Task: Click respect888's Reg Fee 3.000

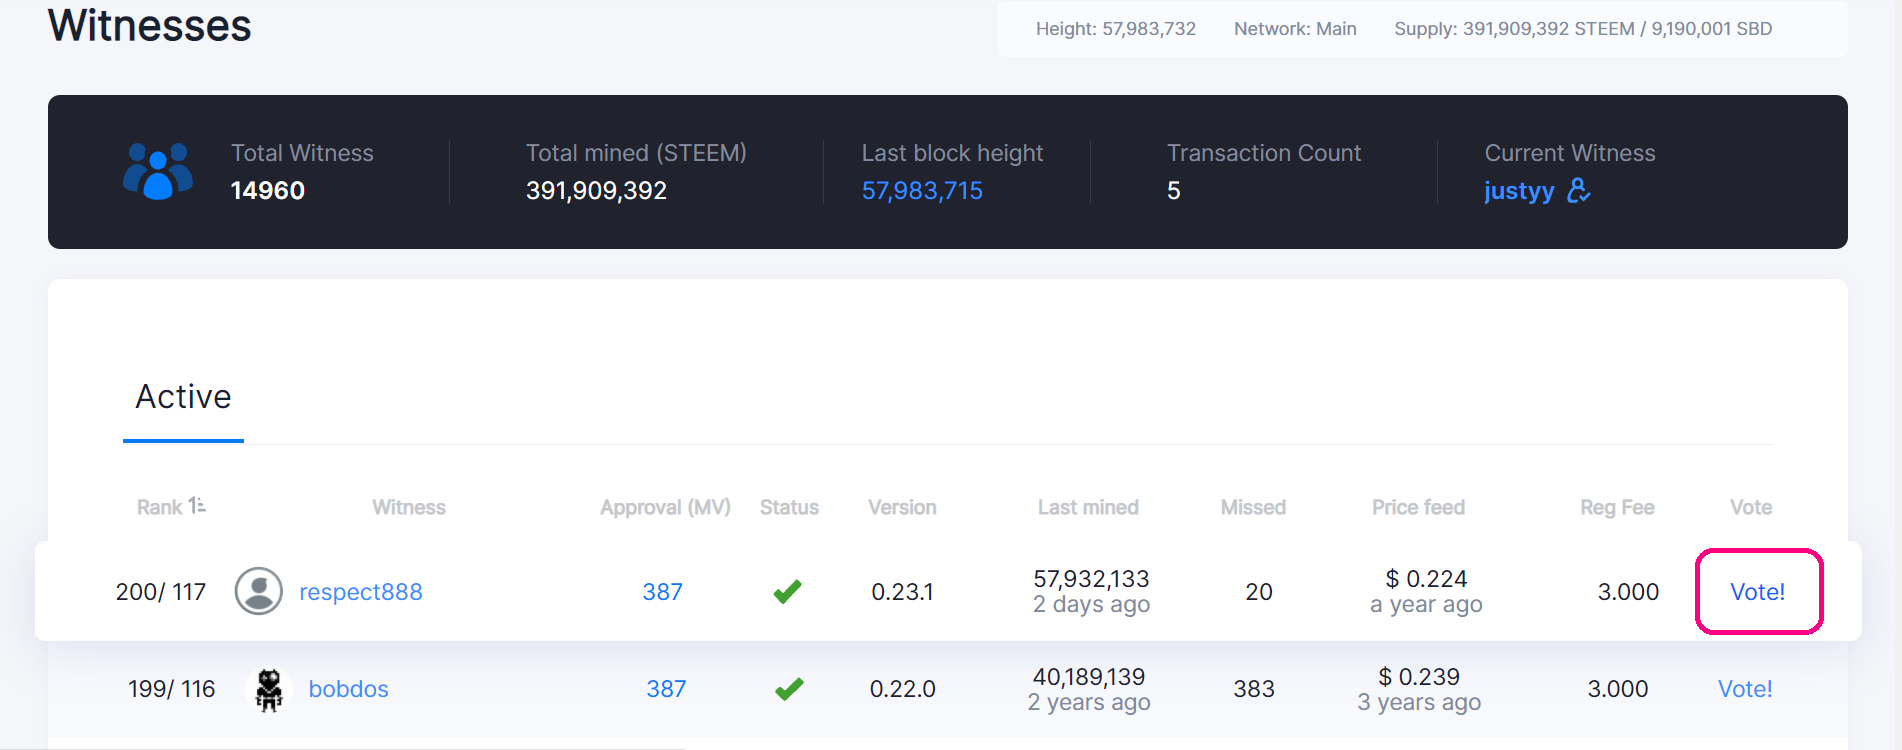Action: [1628, 592]
